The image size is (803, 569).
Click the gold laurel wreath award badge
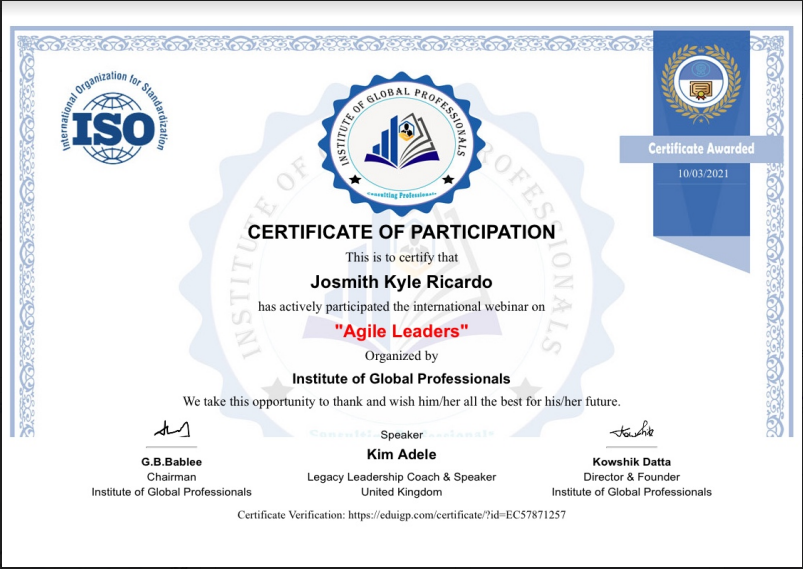tap(701, 83)
